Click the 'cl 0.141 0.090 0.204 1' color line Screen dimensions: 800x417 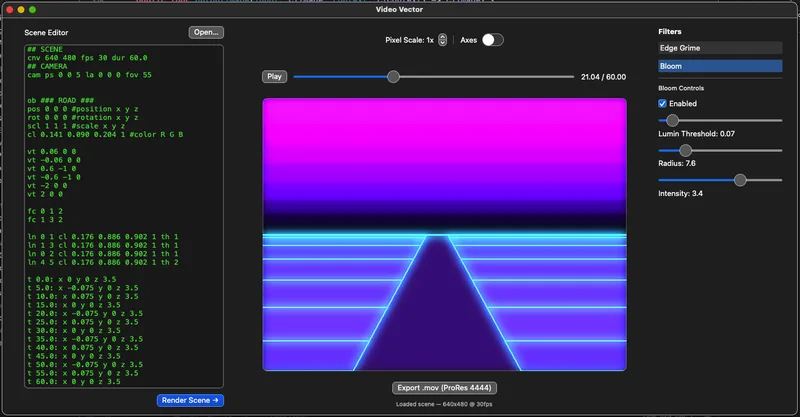(x=105, y=134)
